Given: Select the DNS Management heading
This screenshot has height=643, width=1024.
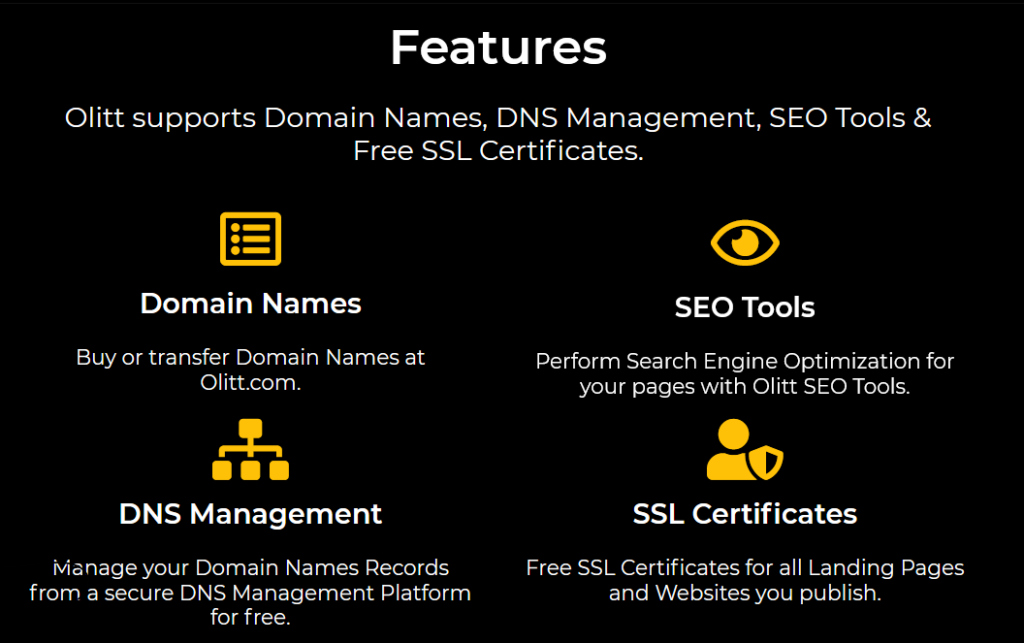Looking at the screenshot, I should 250,514.
